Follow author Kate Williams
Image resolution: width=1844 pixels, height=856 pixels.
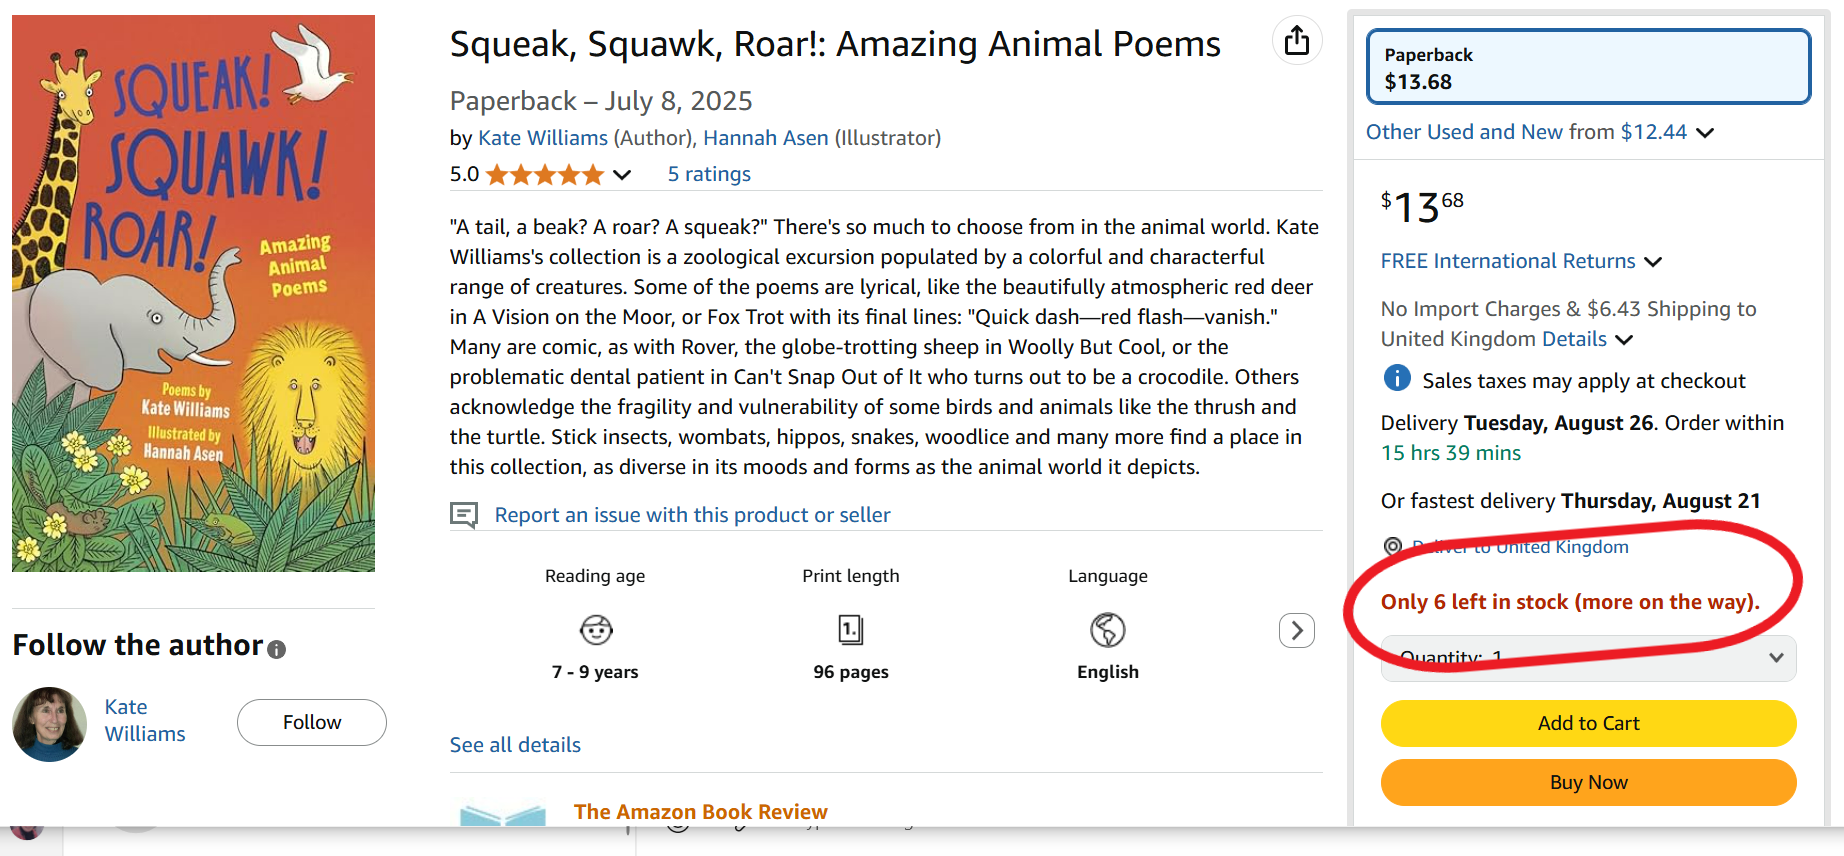coord(311,722)
